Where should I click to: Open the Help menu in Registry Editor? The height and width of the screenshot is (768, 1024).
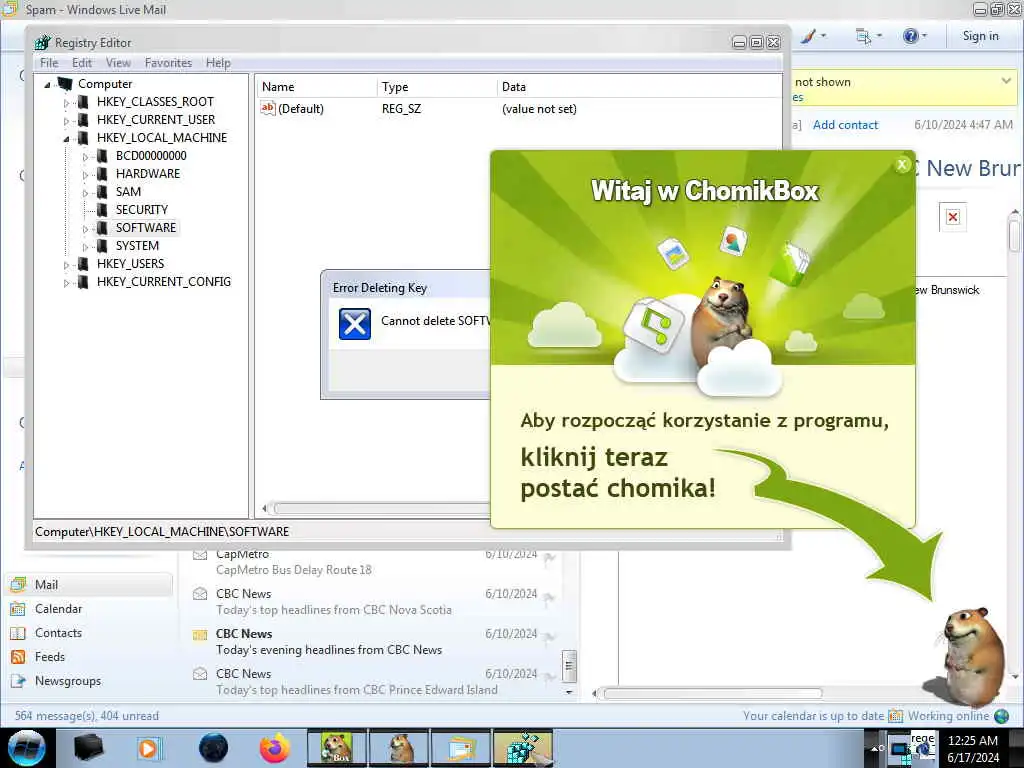pyautogui.click(x=218, y=63)
